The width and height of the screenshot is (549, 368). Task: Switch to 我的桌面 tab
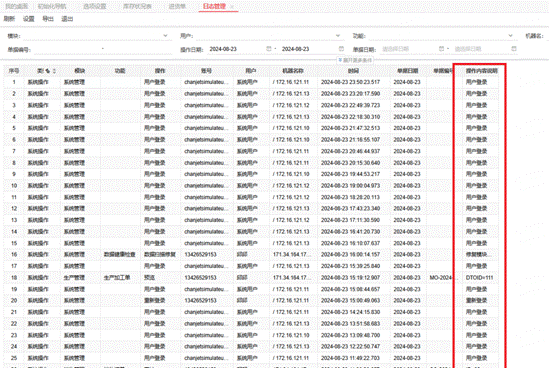pyautogui.click(x=16, y=6)
